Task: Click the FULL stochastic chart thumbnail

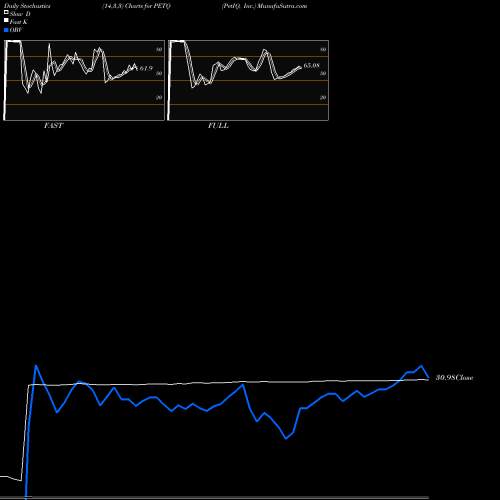Action: coord(248,80)
